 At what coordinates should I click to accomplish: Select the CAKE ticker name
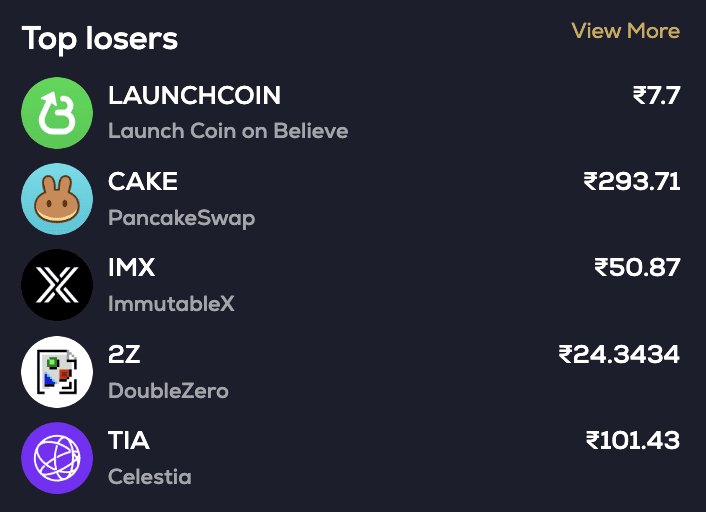coord(143,182)
